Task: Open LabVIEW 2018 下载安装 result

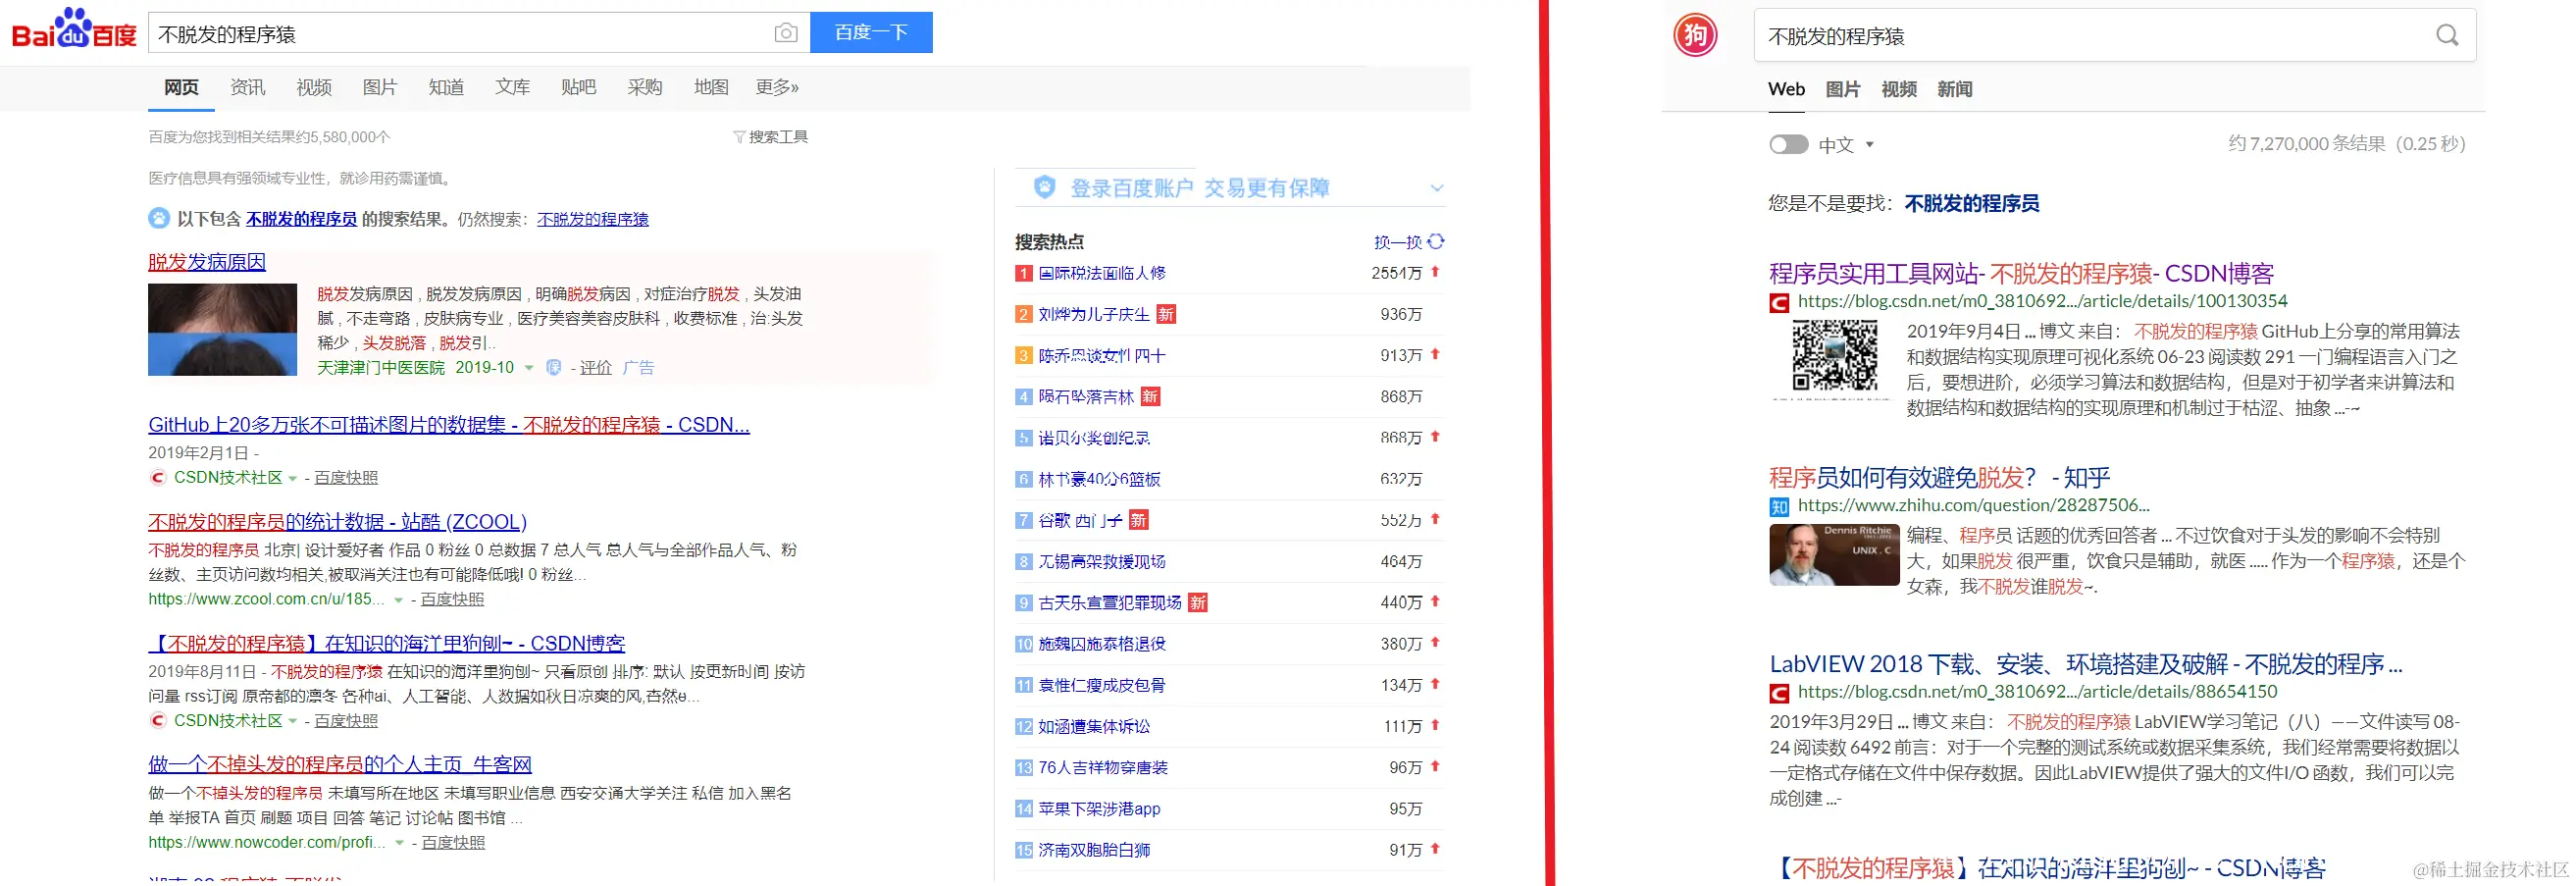Action: coord(2085,664)
